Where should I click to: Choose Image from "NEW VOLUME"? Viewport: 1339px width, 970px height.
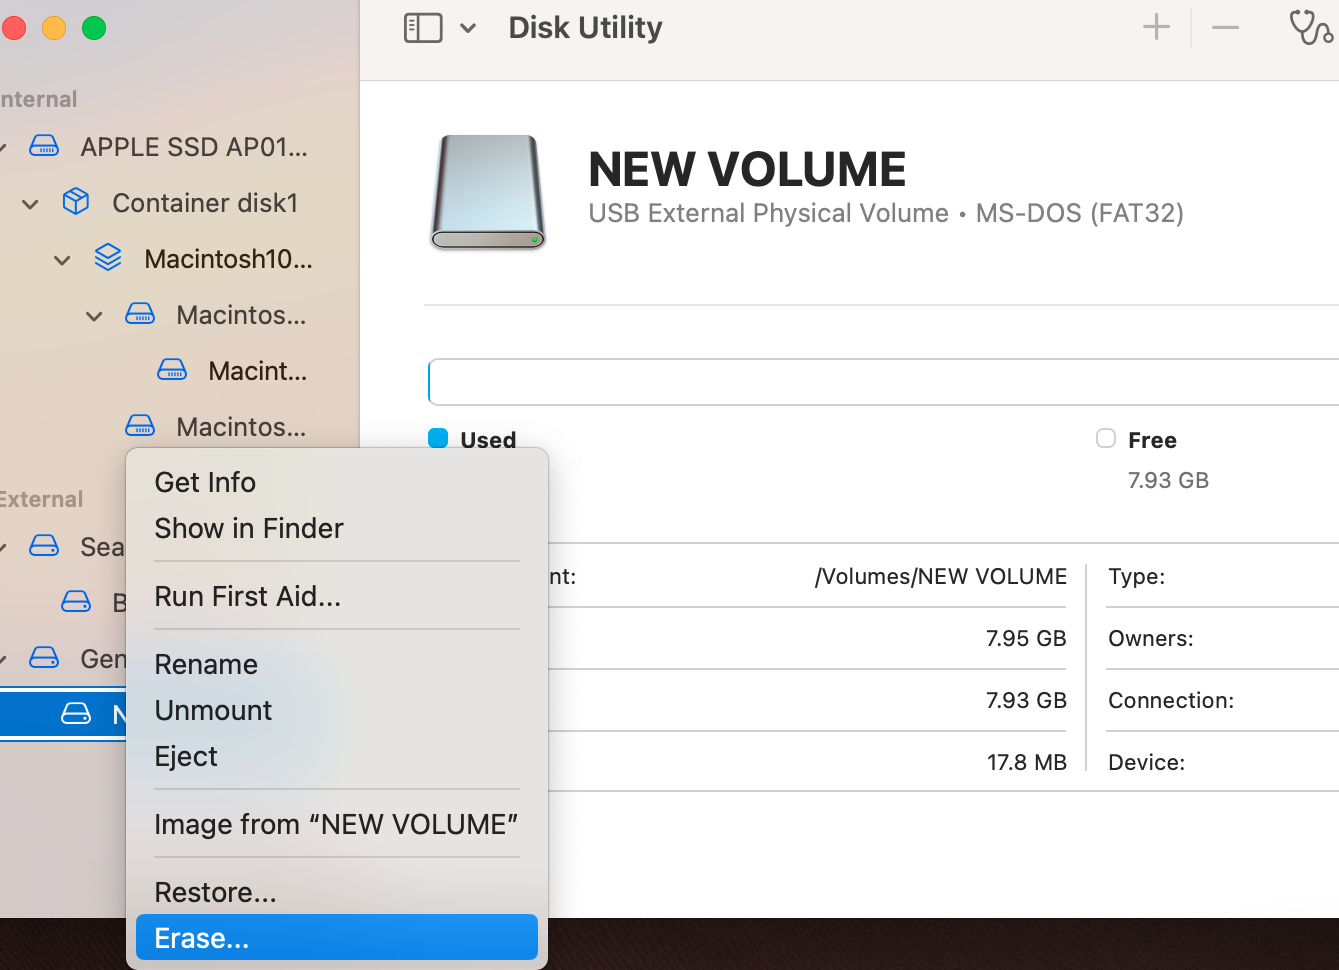pyautogui.click(x=337, y=824)
